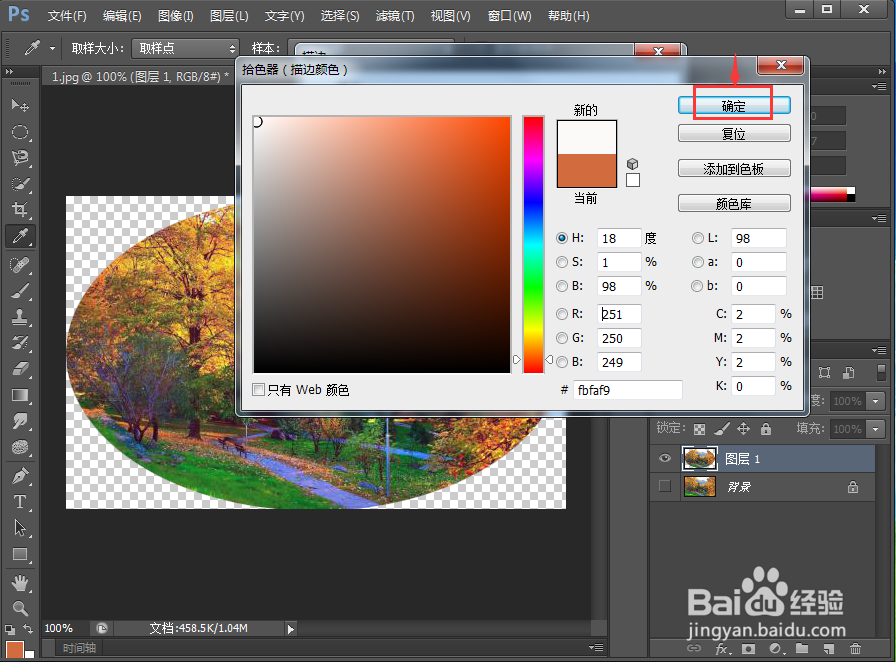
Task: Click the 添加到色板 button
Action: [x=734, y=169]
